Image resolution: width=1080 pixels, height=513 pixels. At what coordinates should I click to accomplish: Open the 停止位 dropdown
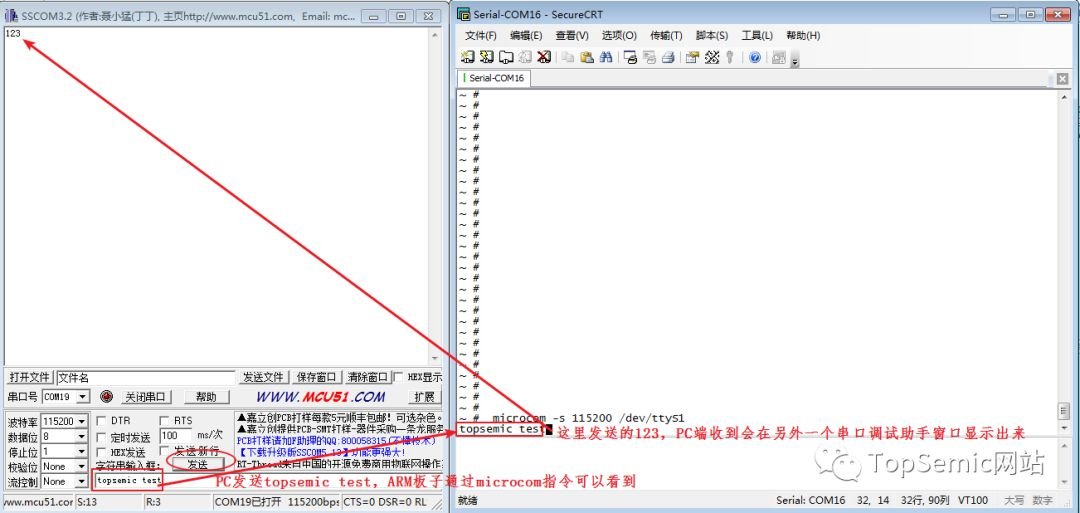tap(82, 452)
